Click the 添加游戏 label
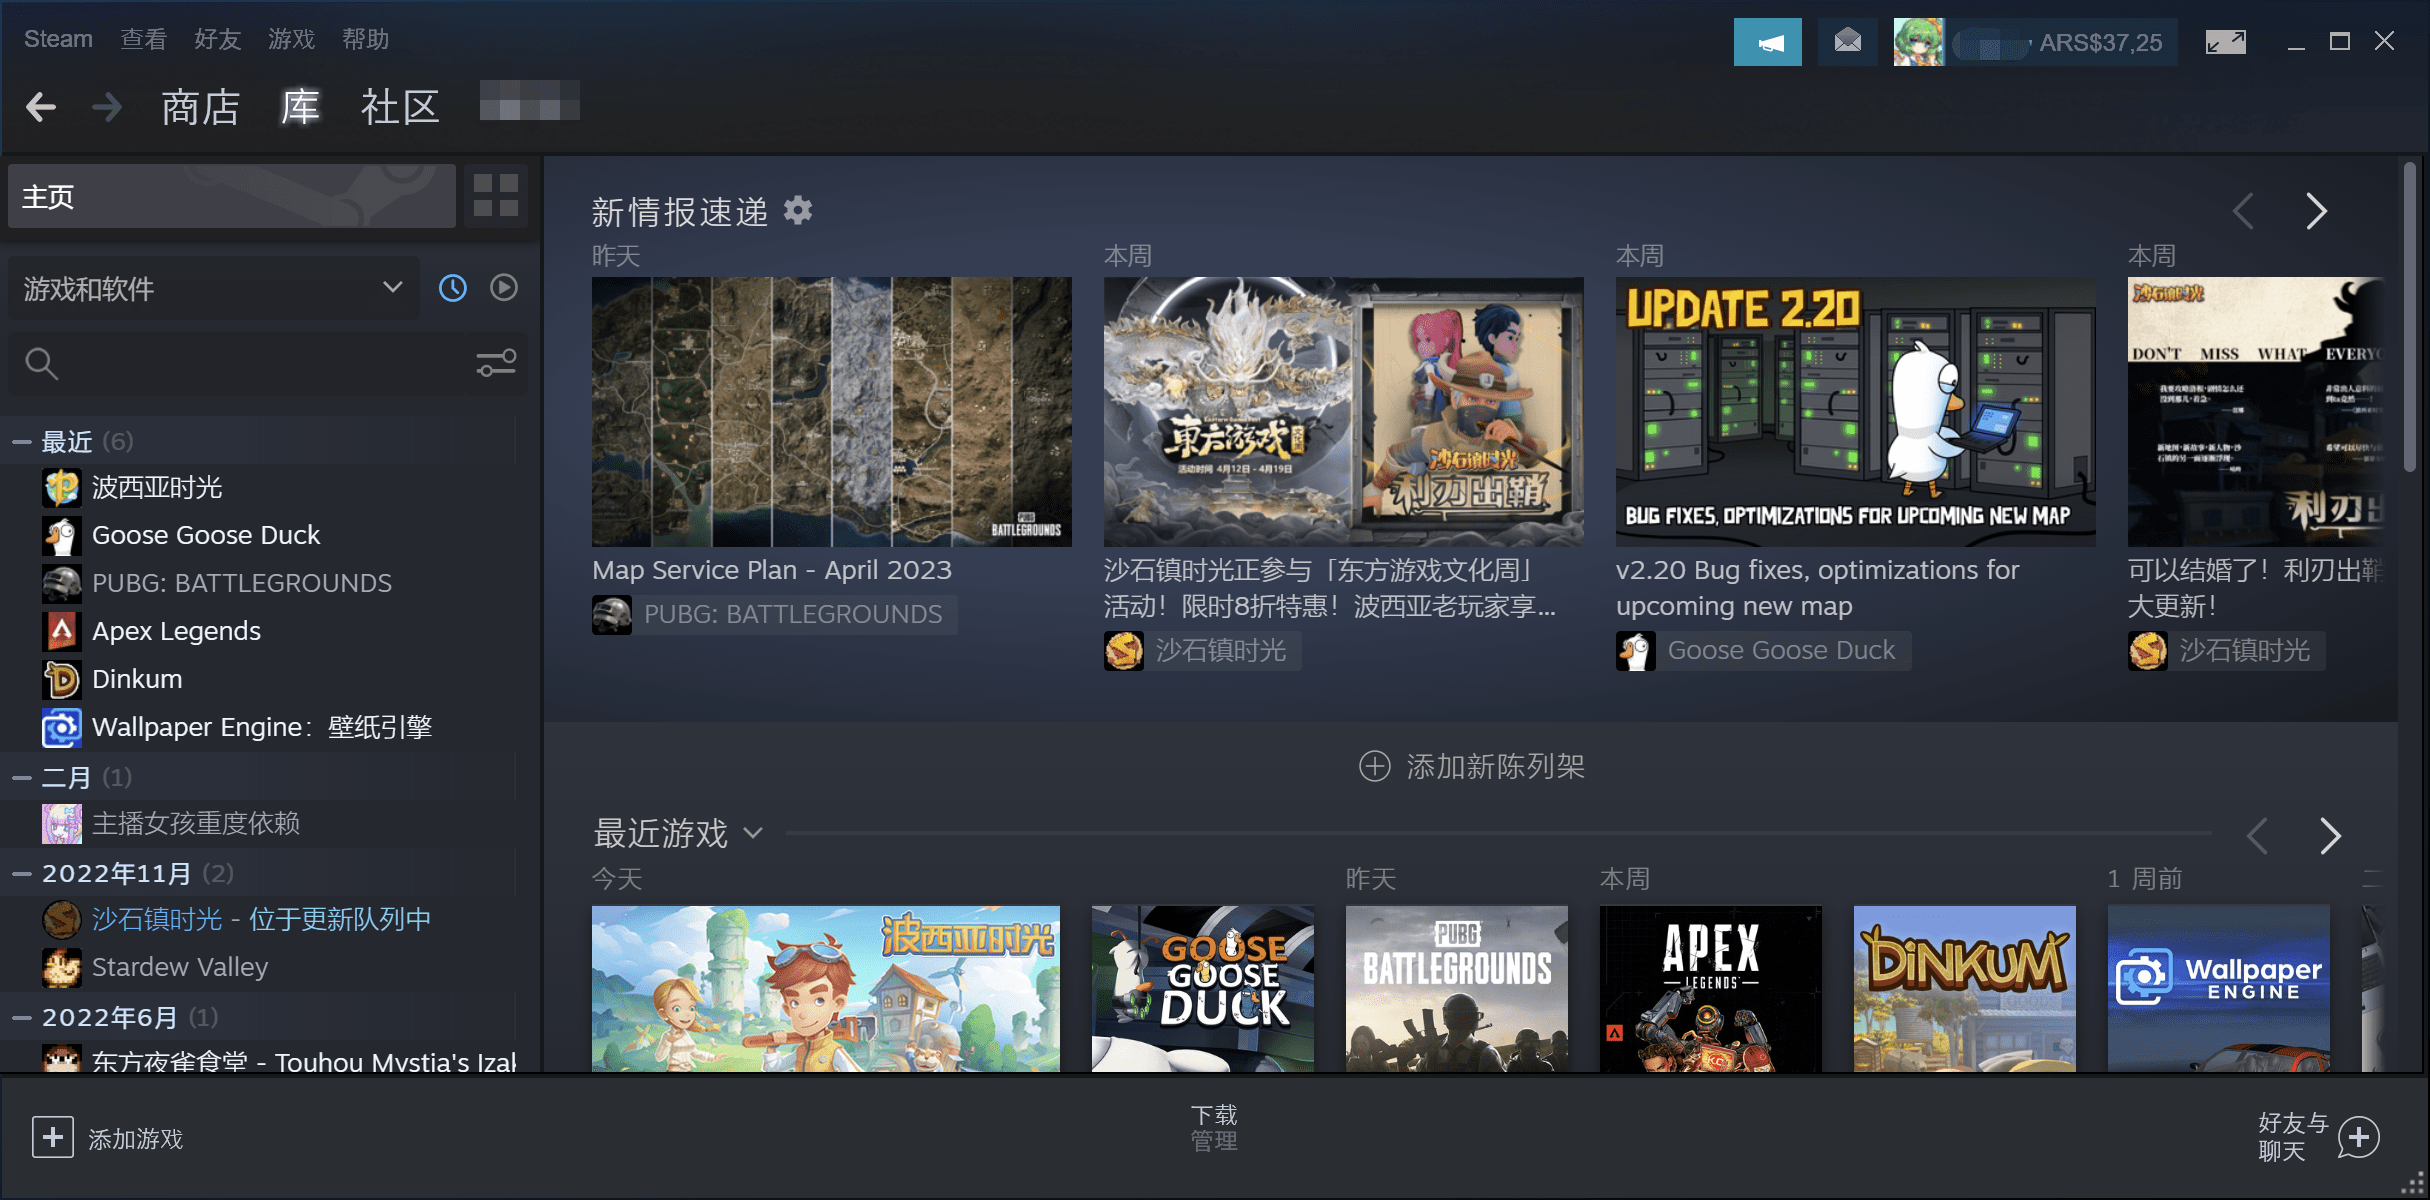 coord(136,1138)
